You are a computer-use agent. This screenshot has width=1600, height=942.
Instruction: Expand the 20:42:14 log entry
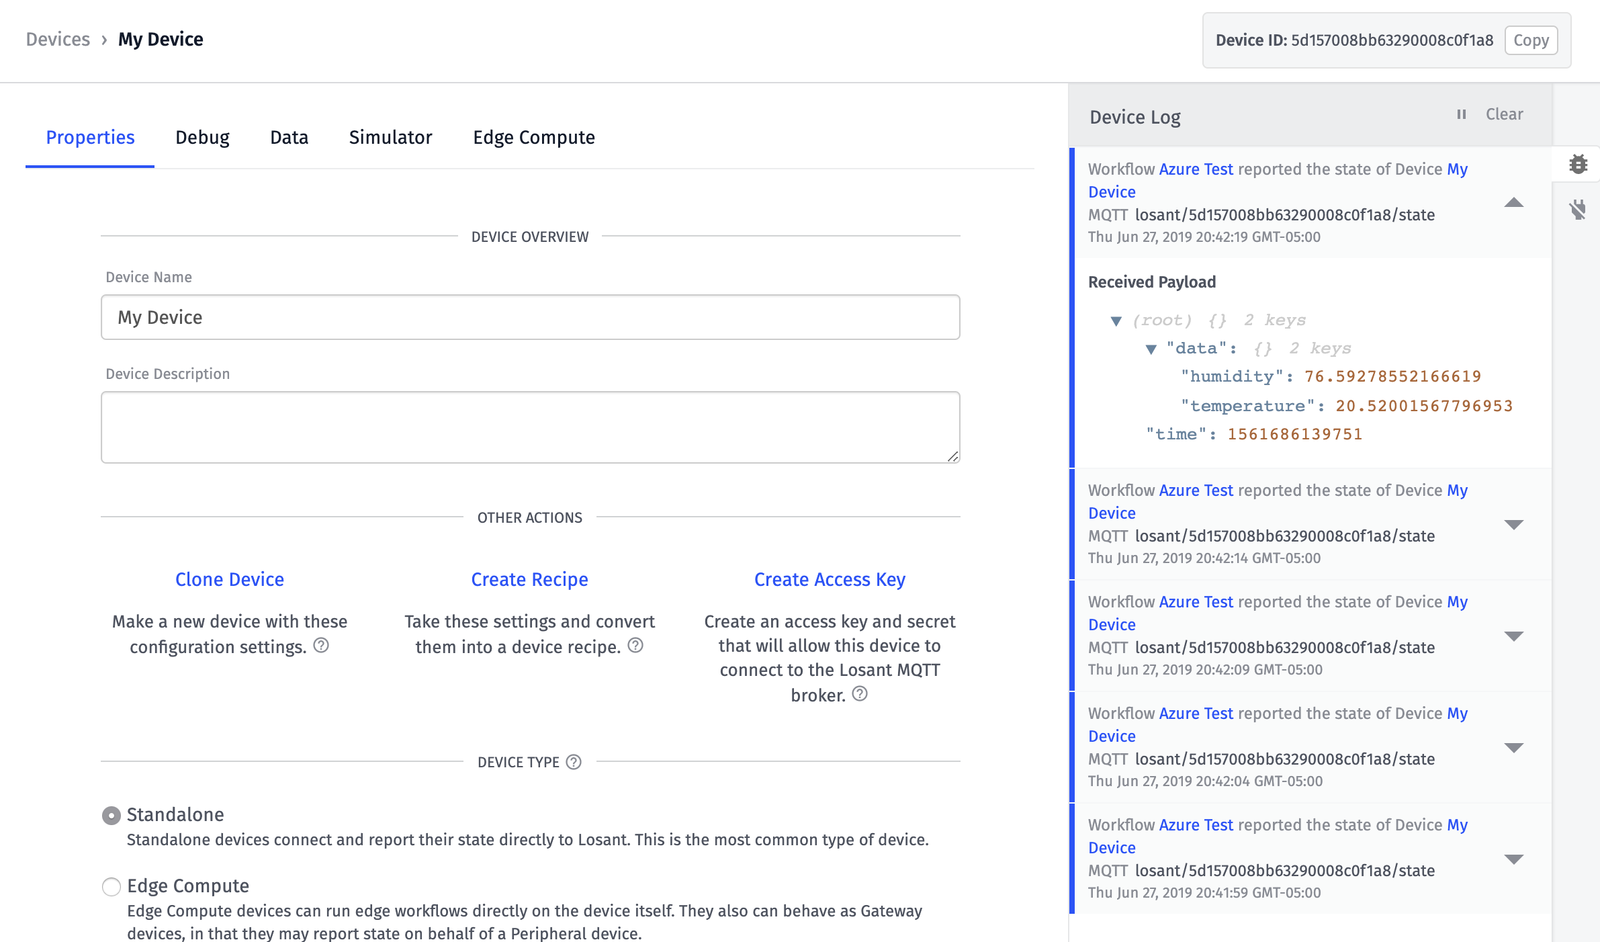click(1514, 525)
